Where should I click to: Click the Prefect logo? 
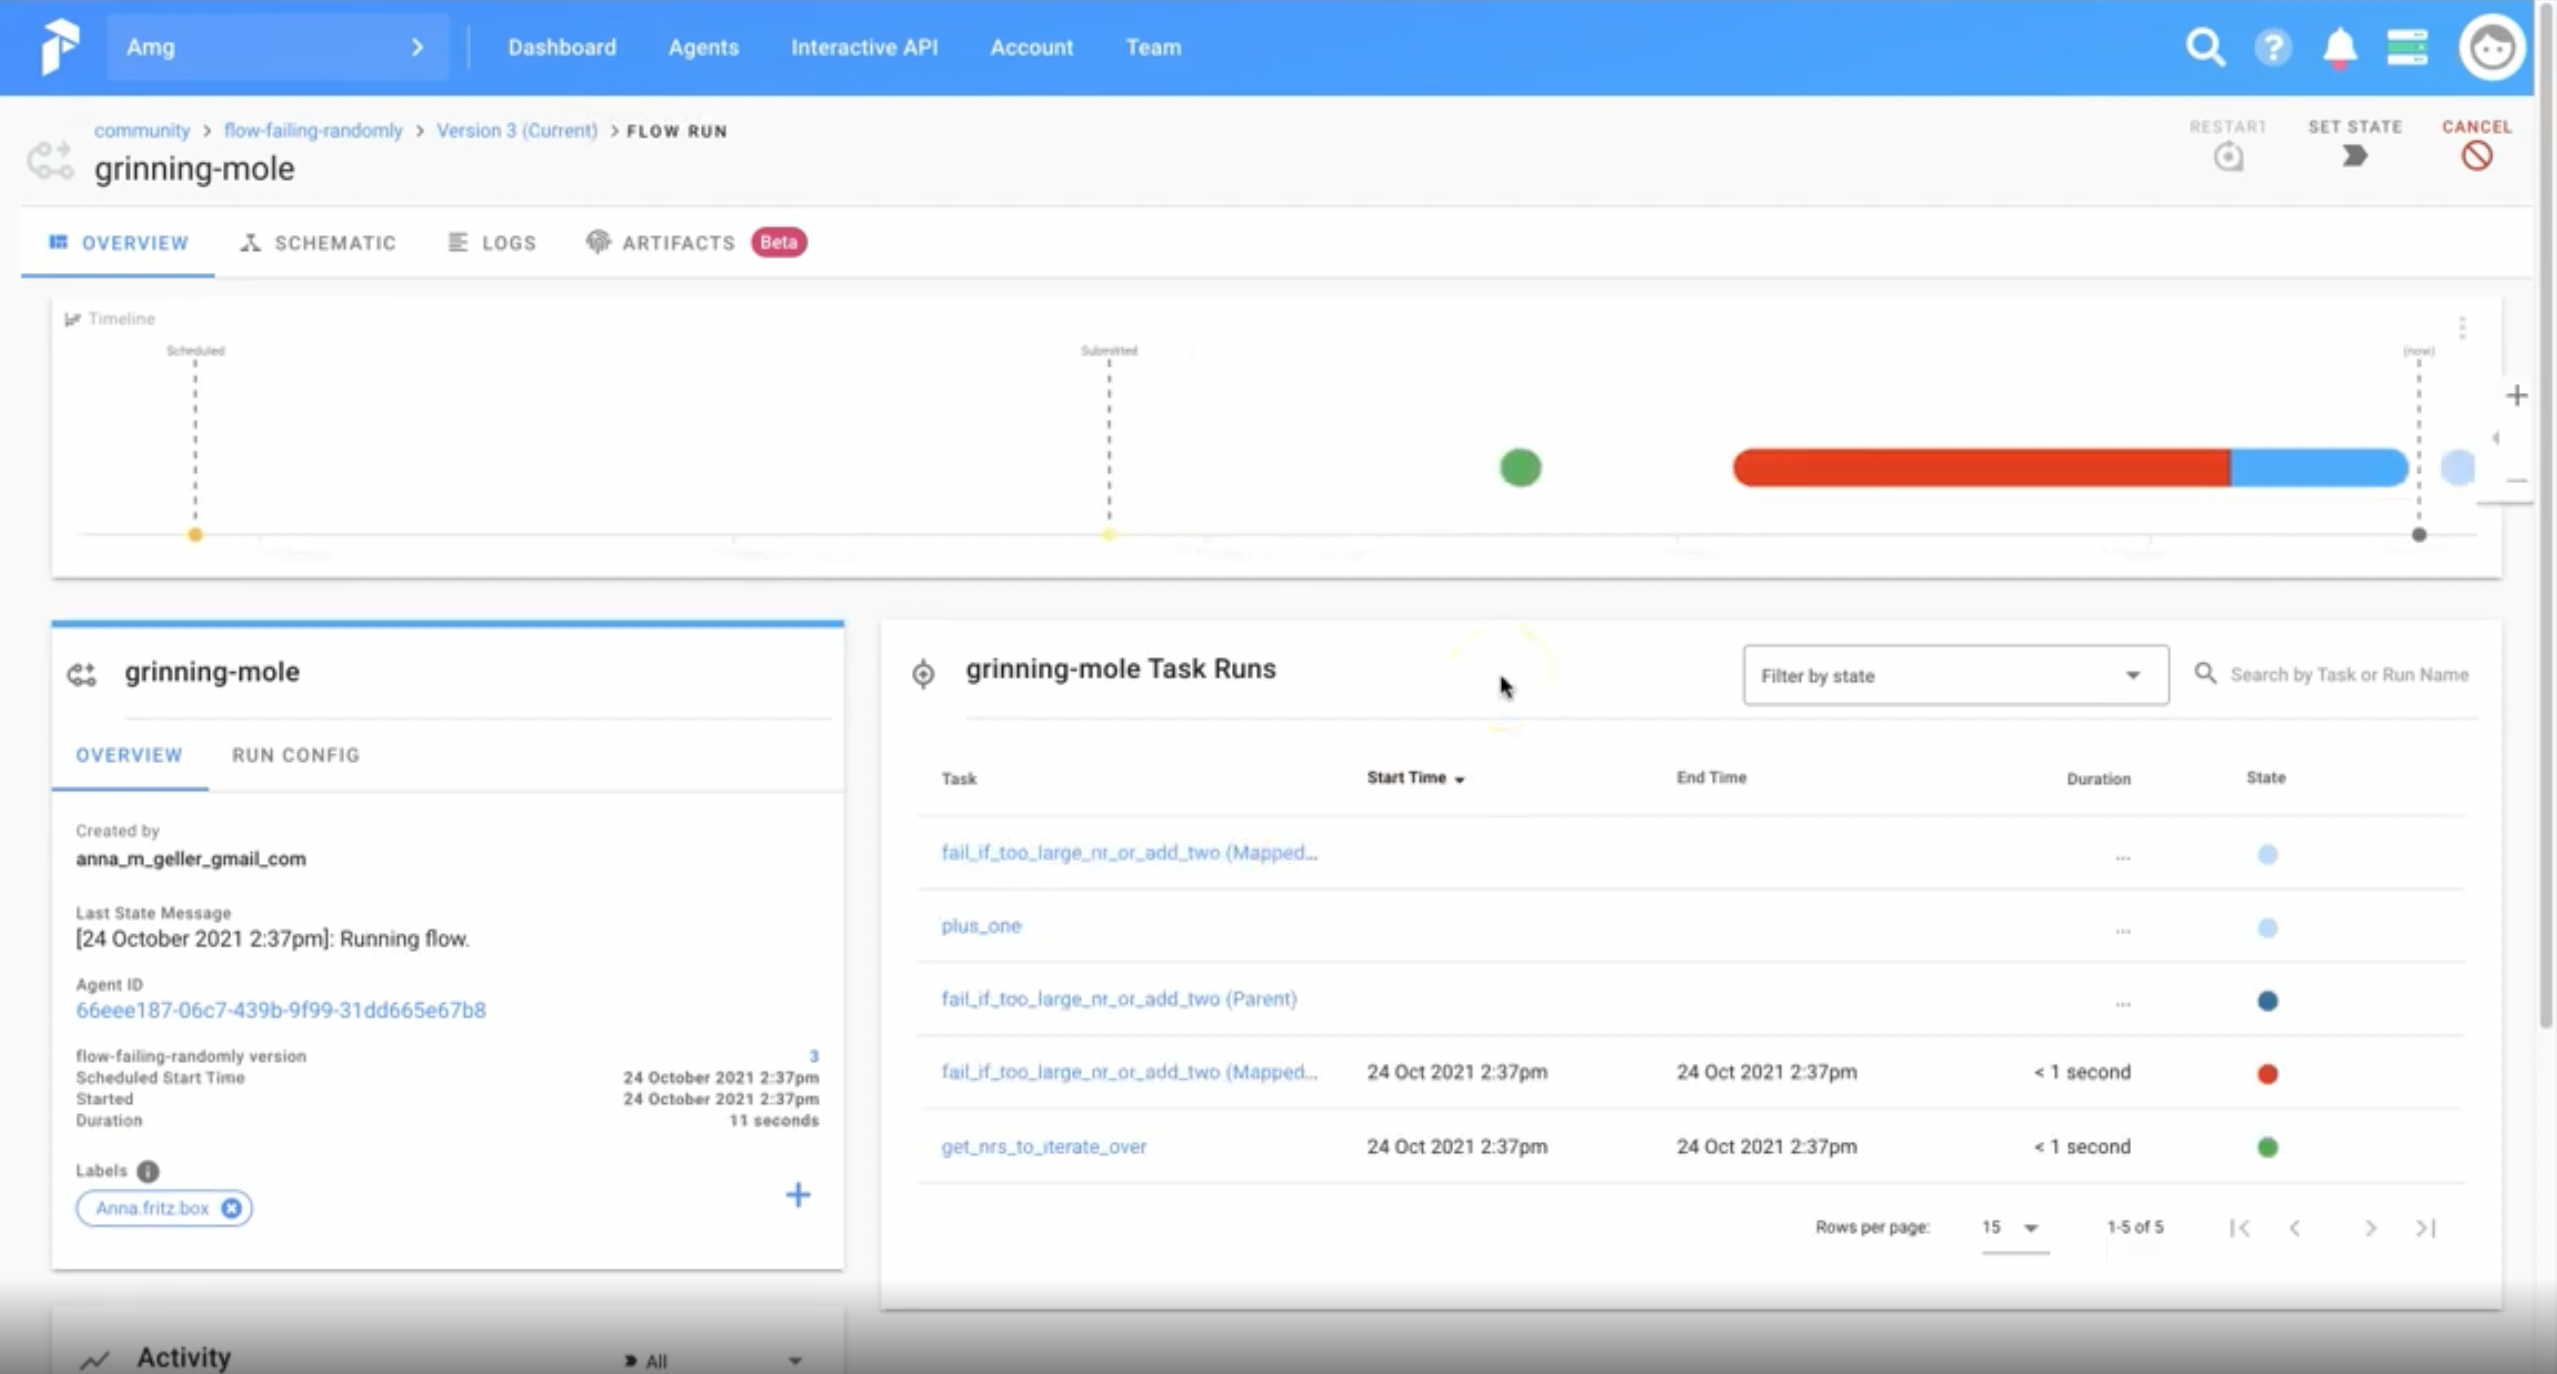click(x=60, y=47)
